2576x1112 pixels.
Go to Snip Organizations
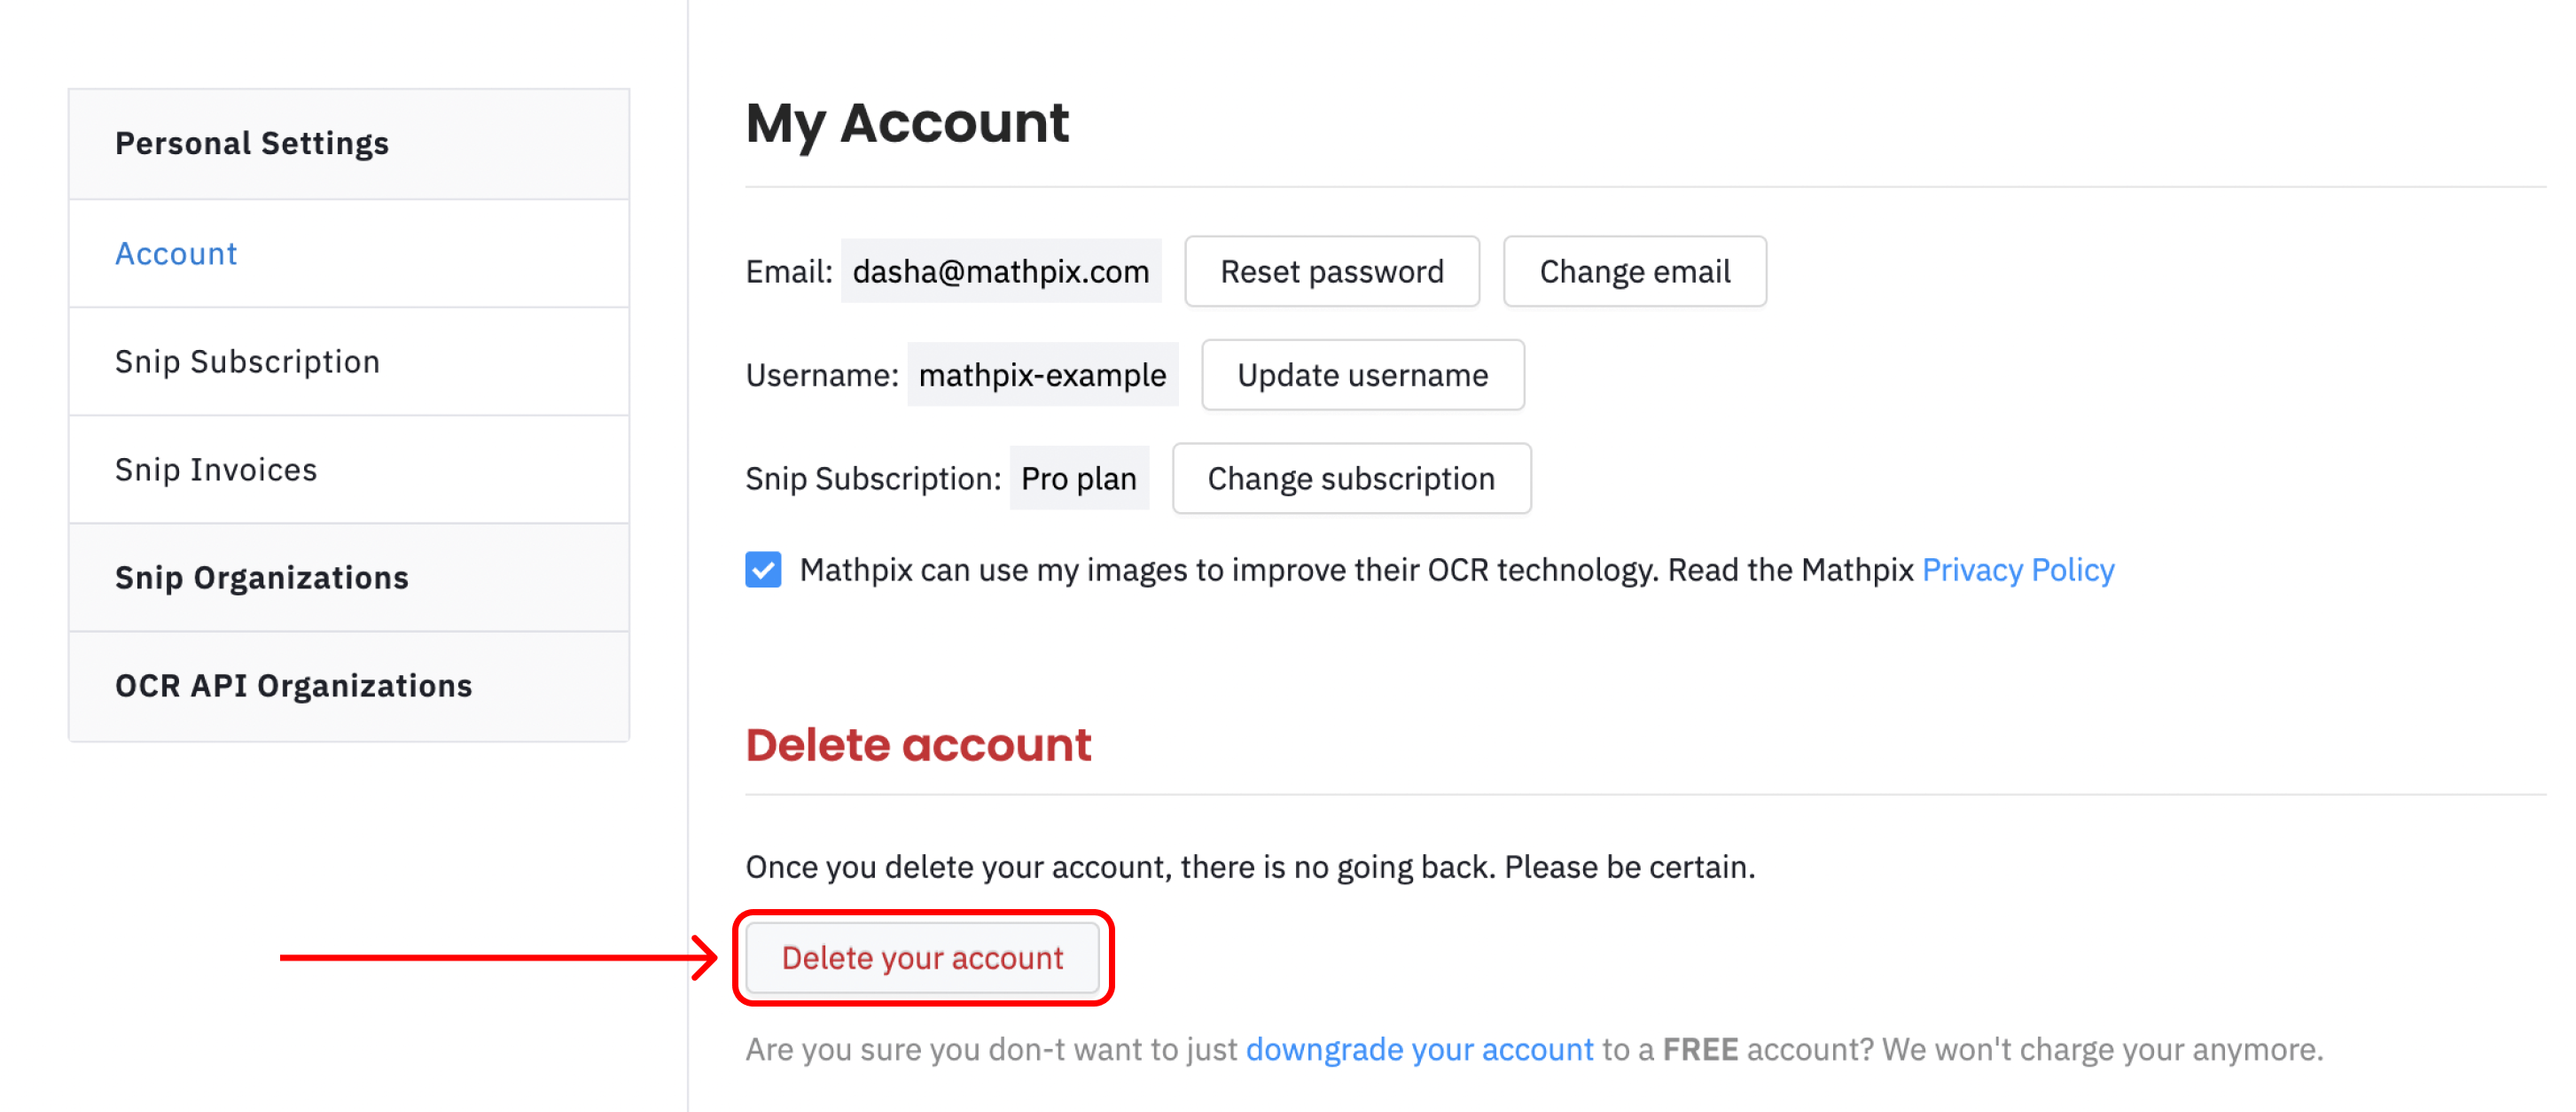pos(262,577)
